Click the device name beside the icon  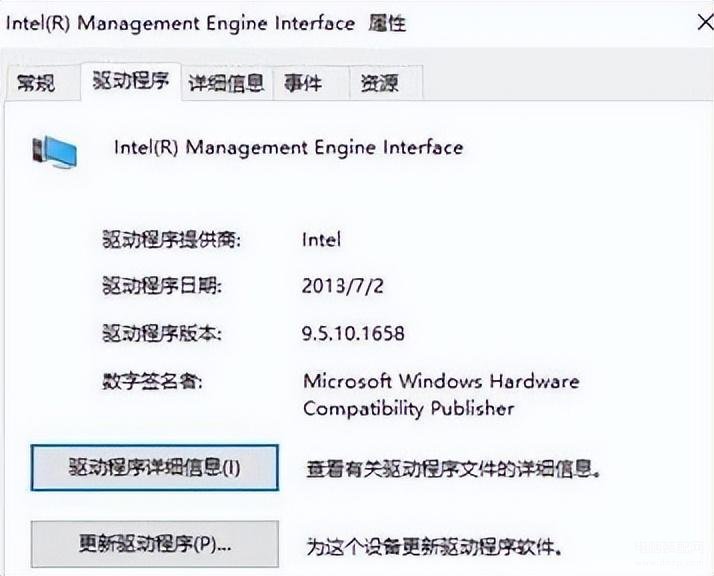288,148
